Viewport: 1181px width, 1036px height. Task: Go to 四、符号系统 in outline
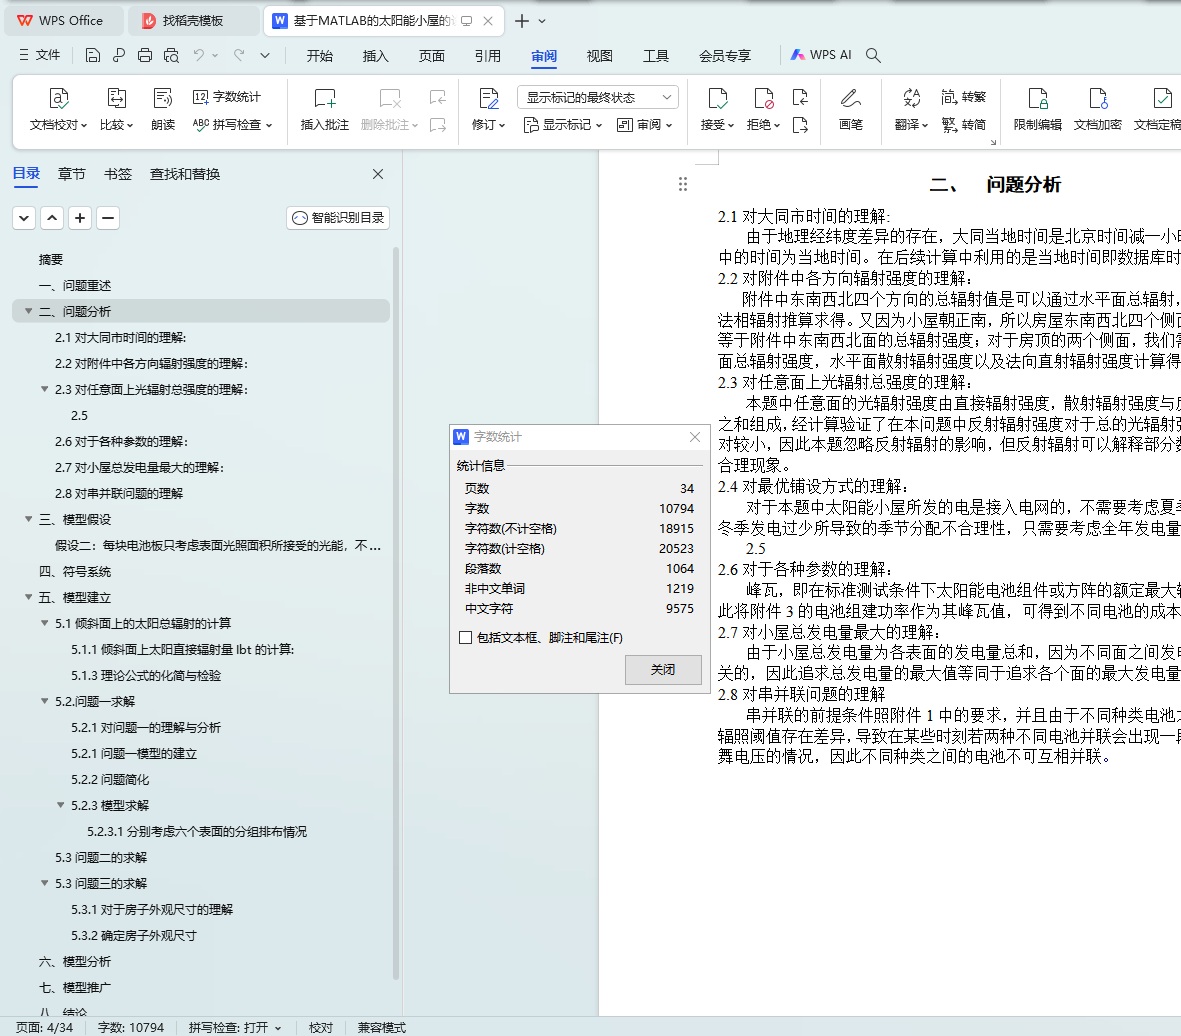[x=75, y=571]
